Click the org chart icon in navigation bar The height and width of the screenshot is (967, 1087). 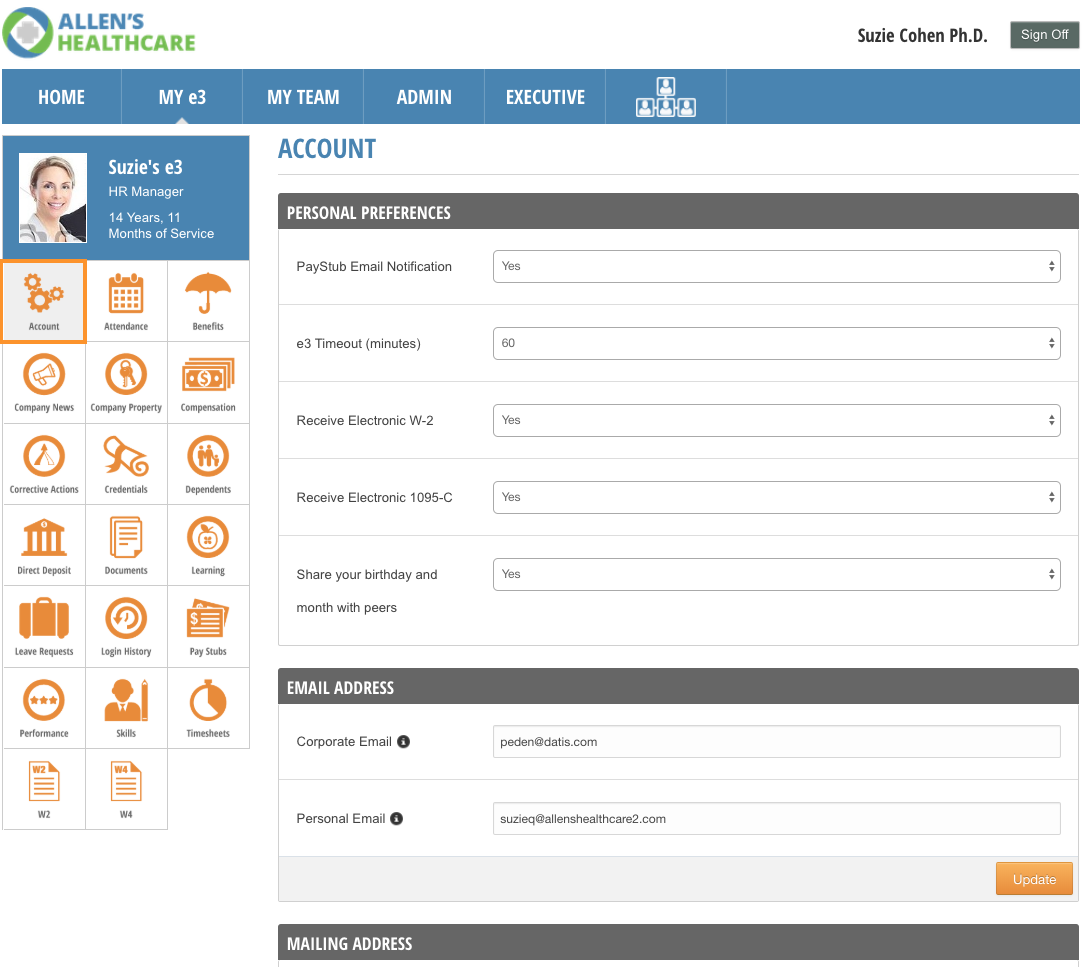[665, 97]
